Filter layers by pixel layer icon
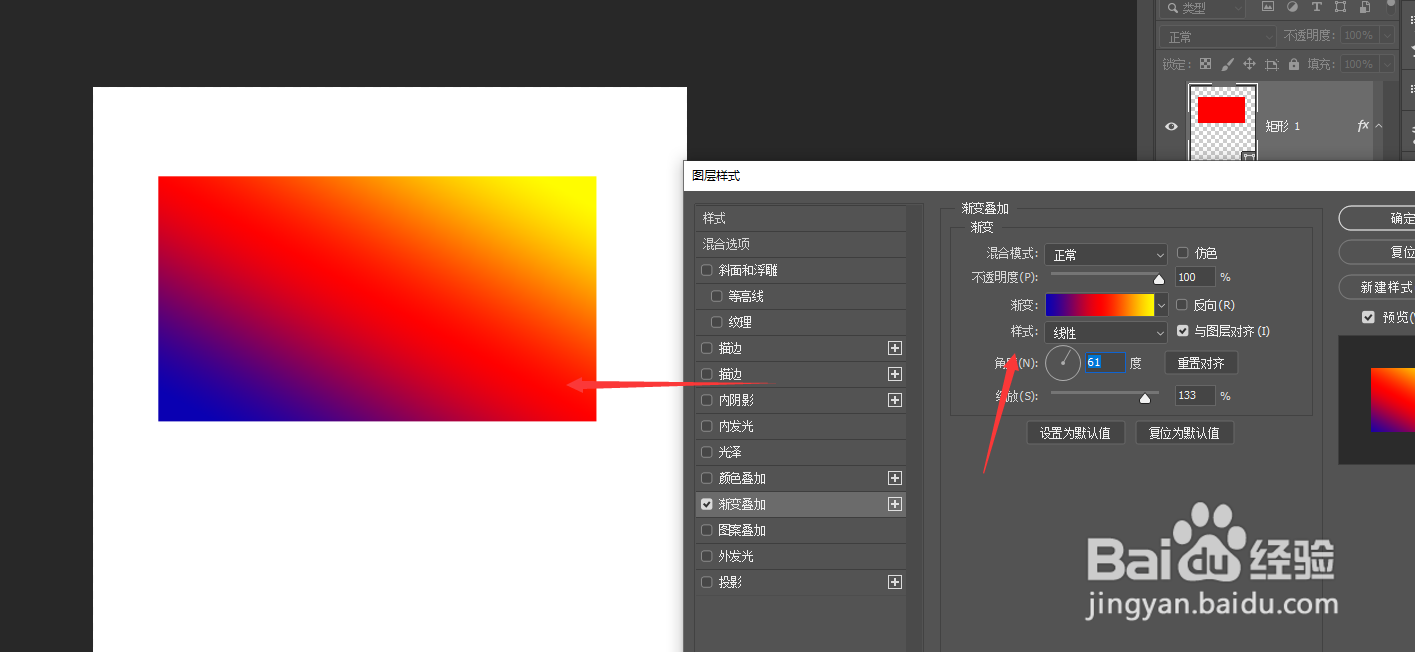This screenshot has width=1415, height=652. click(1268, 7)
